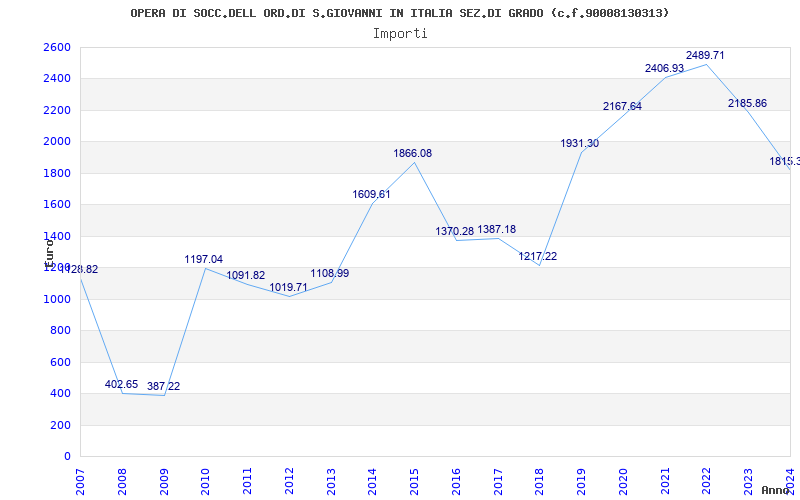Image resolution: width=800 pixels, height=500 pixels.
Task: Click the x-axis year 2014
Action: (372, 481)
